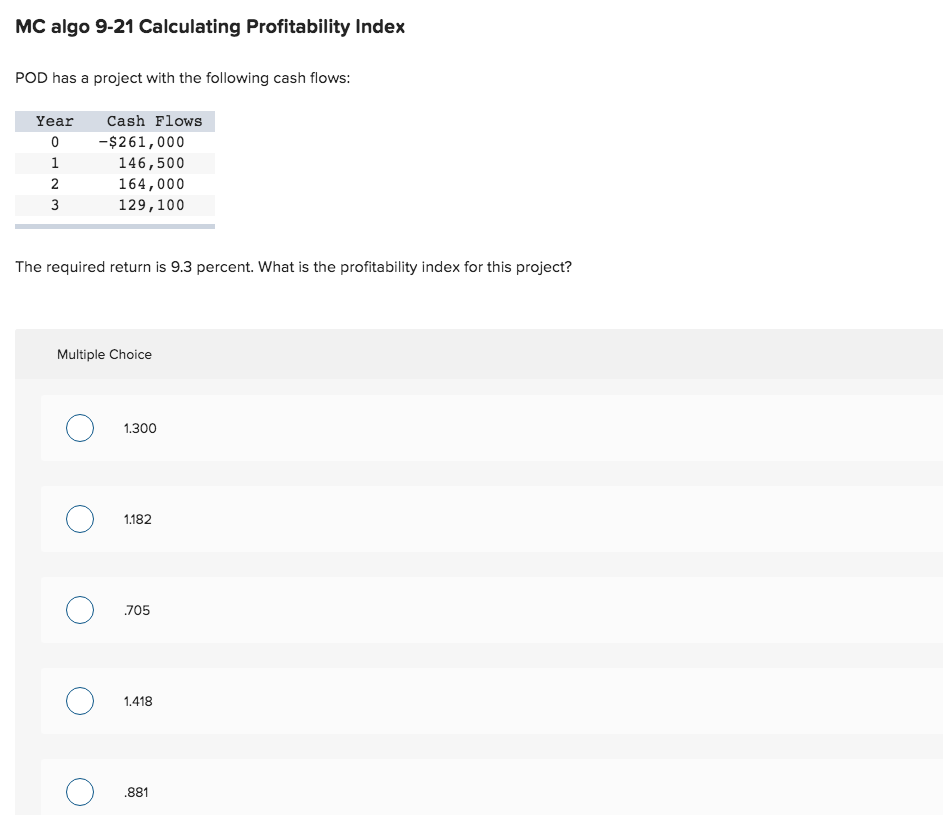The width and height of the screenshot is (943, 815).
Task: Click the Year 3 row showing 129,100
Action: 115,205
